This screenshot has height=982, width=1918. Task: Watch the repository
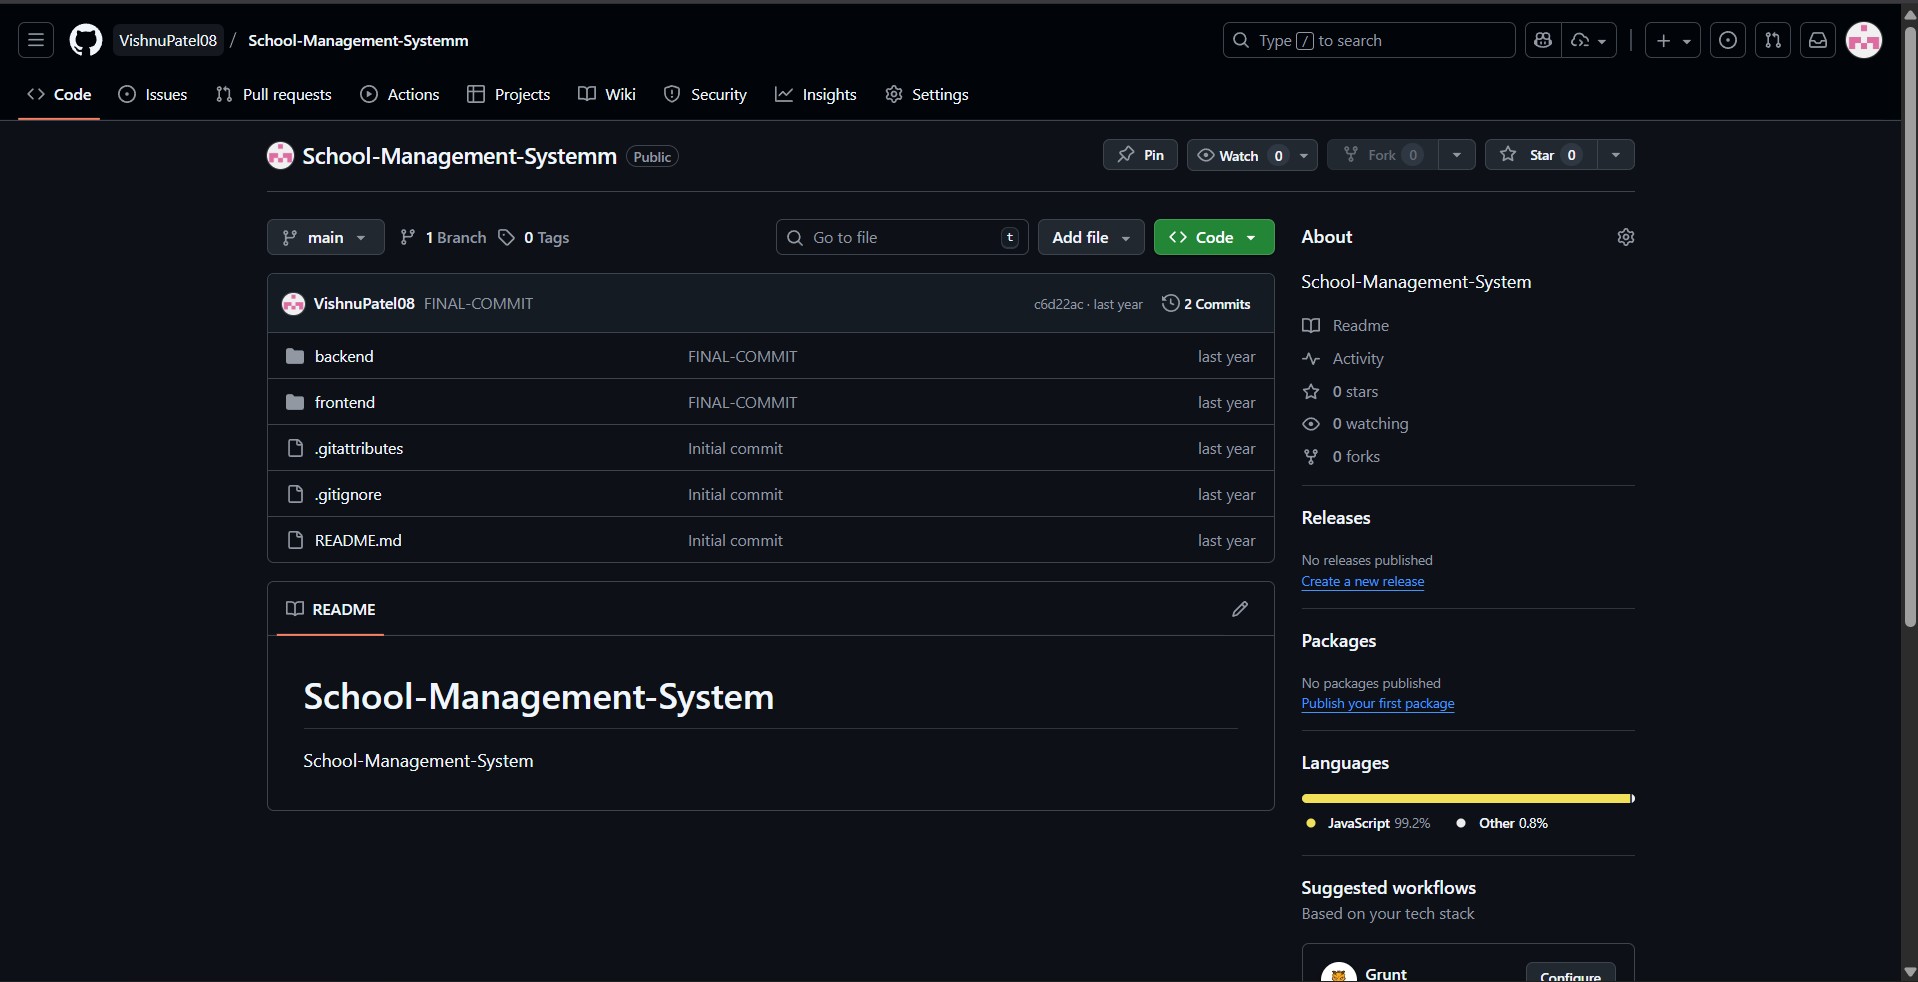(1233, 155)
